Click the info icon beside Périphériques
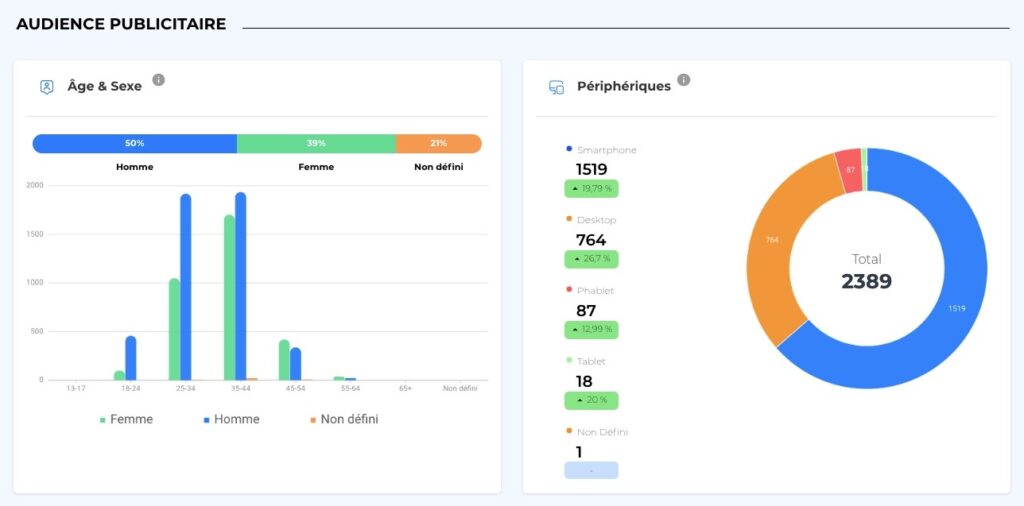Screen dimensions: 1024x506 684,80
